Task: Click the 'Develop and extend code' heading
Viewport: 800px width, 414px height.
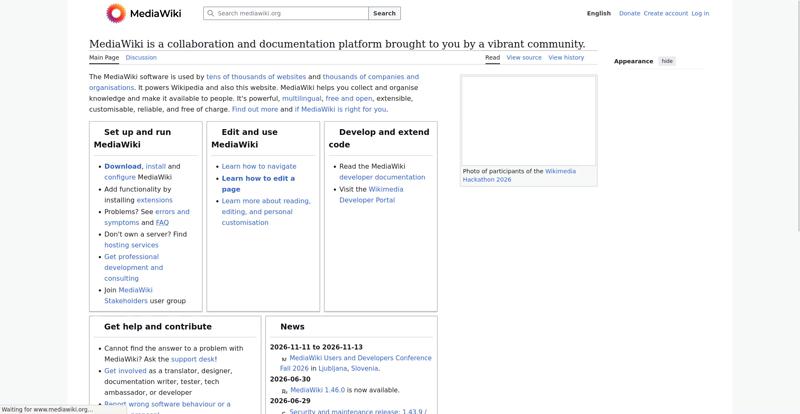Action: point(379,138)
